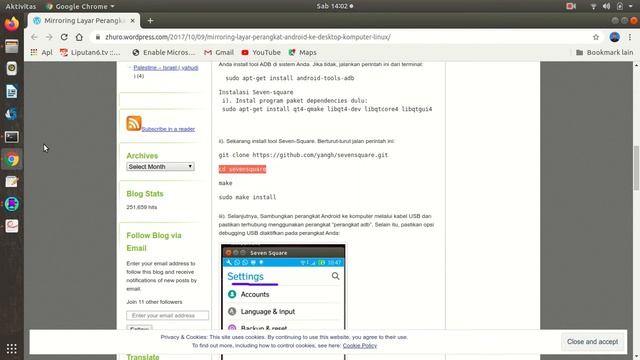The image size is (640, 360).
Task: Click the Google Chrome dock icon
Action: point(12,159)
